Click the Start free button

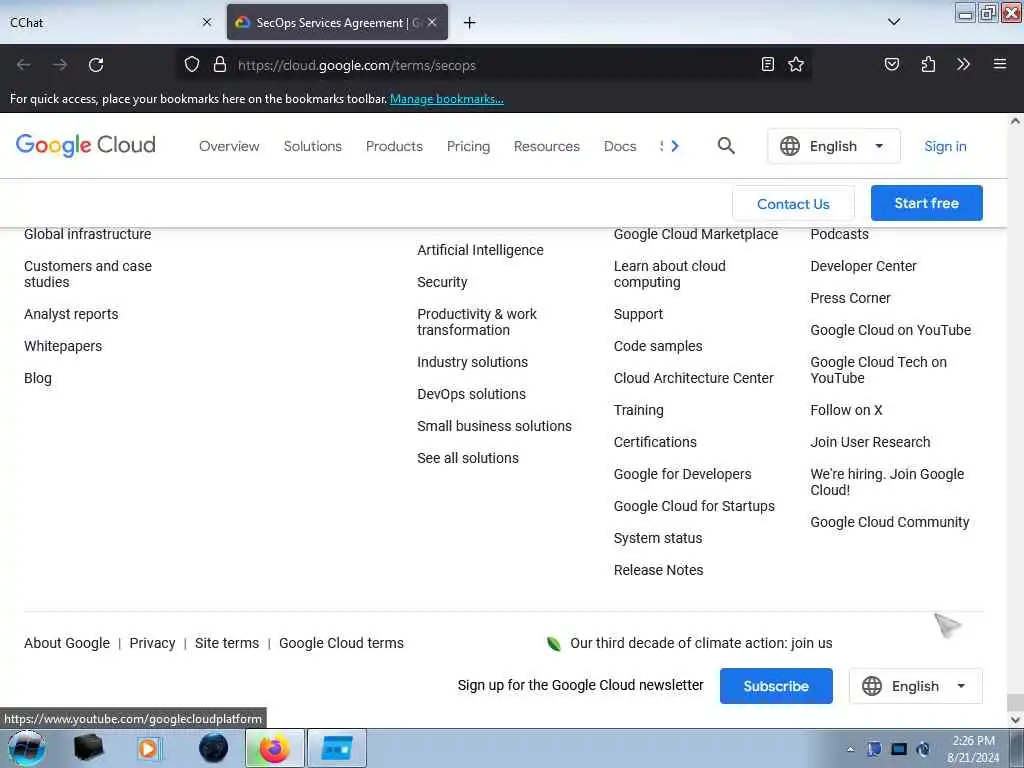pos(926,203)
